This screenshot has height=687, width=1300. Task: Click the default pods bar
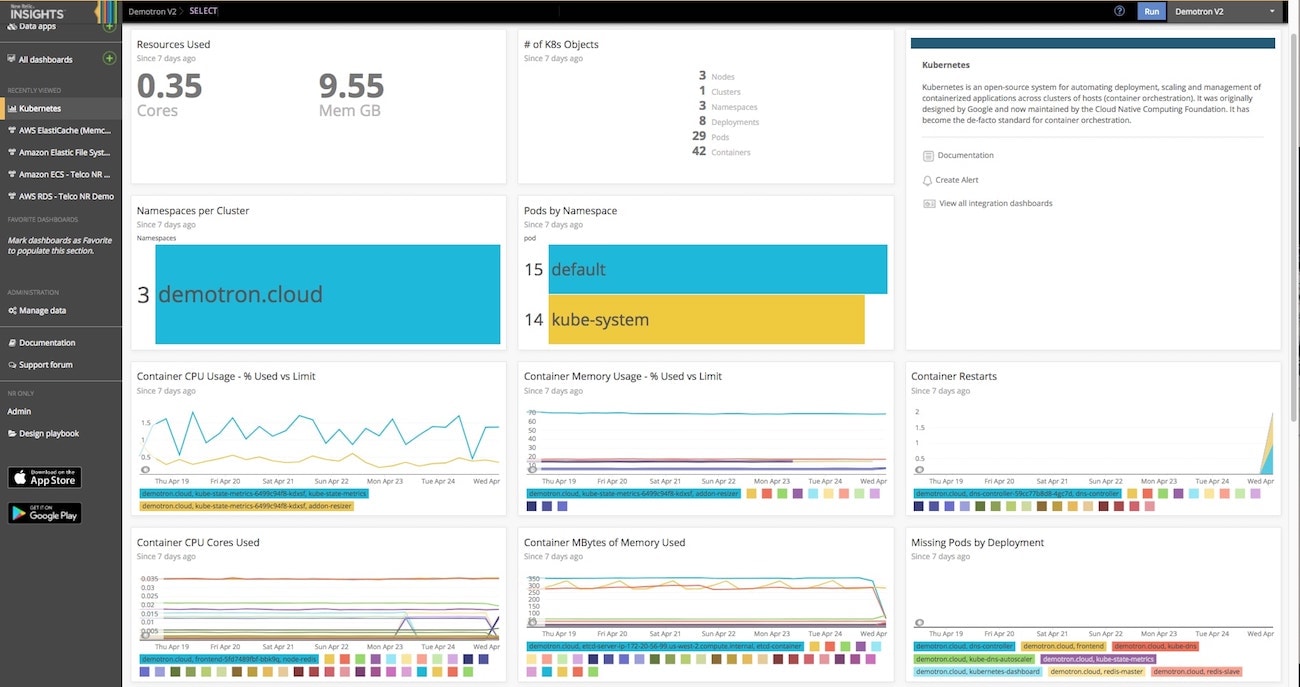[x=717, y=269]
